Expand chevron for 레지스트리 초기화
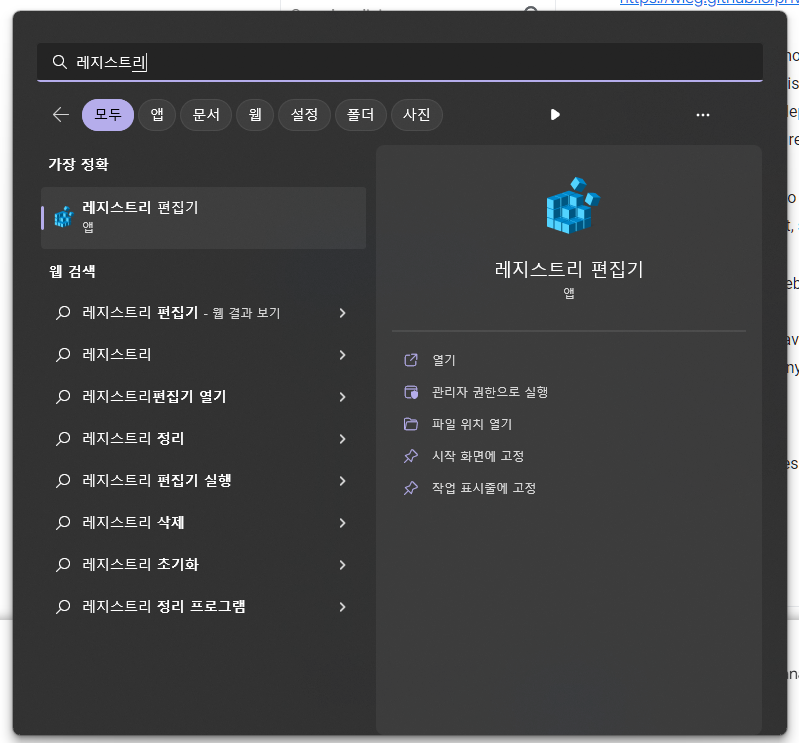This screenshot has height=743, width=799. [342, 565]
